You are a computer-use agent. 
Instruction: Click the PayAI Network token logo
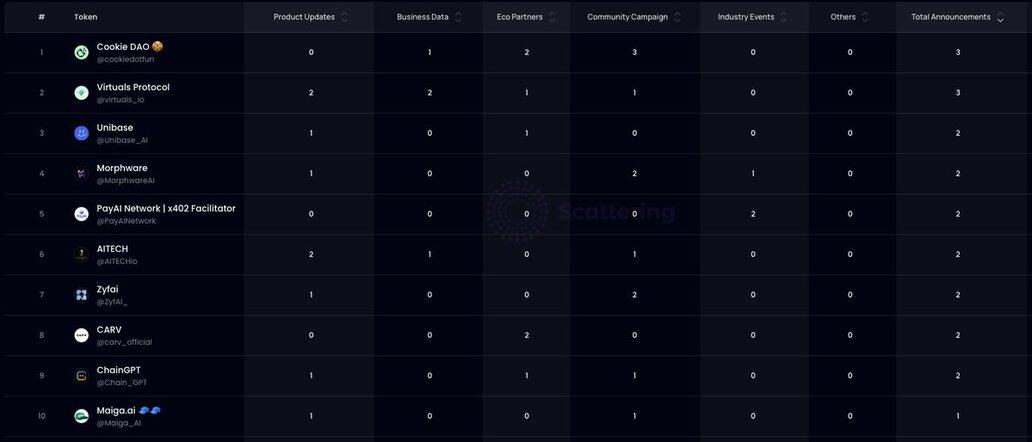click(x=81, y=214)
